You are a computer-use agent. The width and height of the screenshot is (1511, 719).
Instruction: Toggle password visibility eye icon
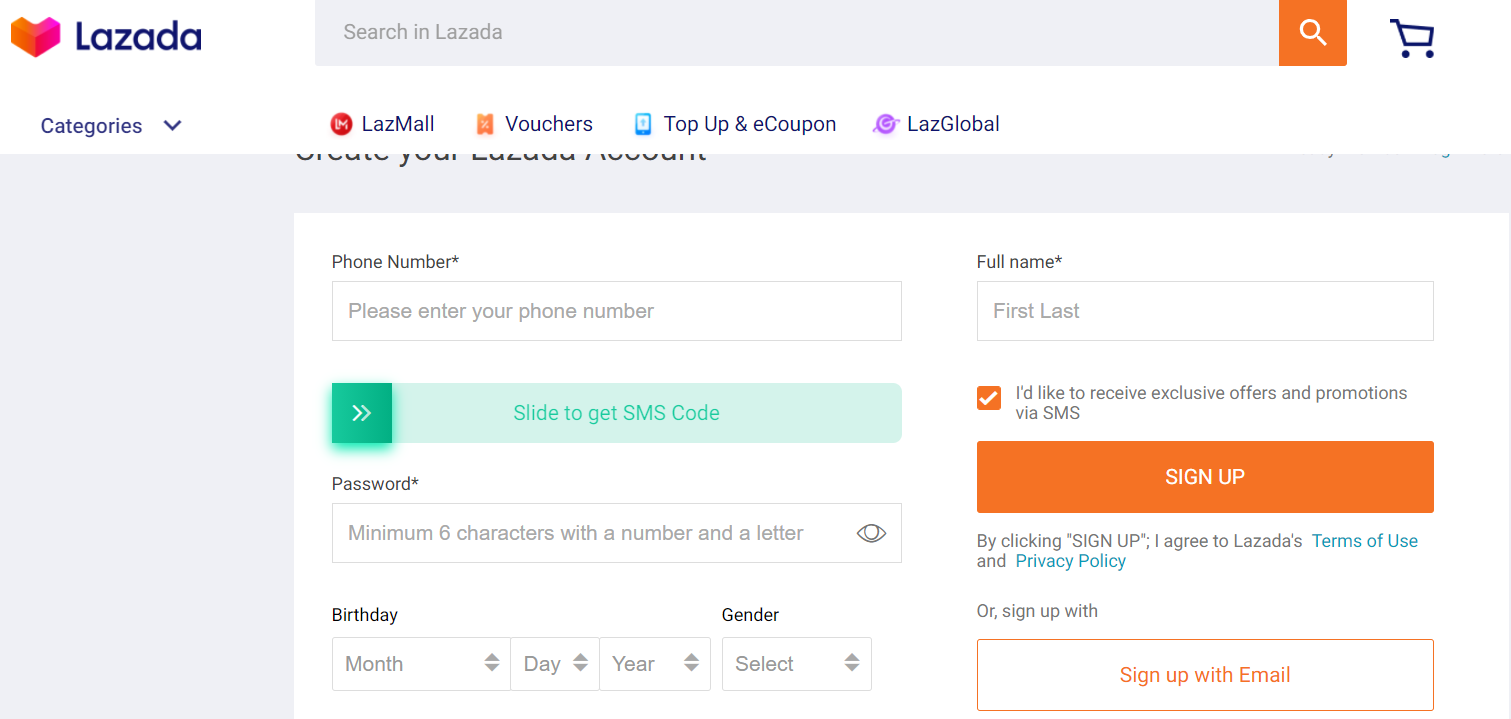point(871,533)
